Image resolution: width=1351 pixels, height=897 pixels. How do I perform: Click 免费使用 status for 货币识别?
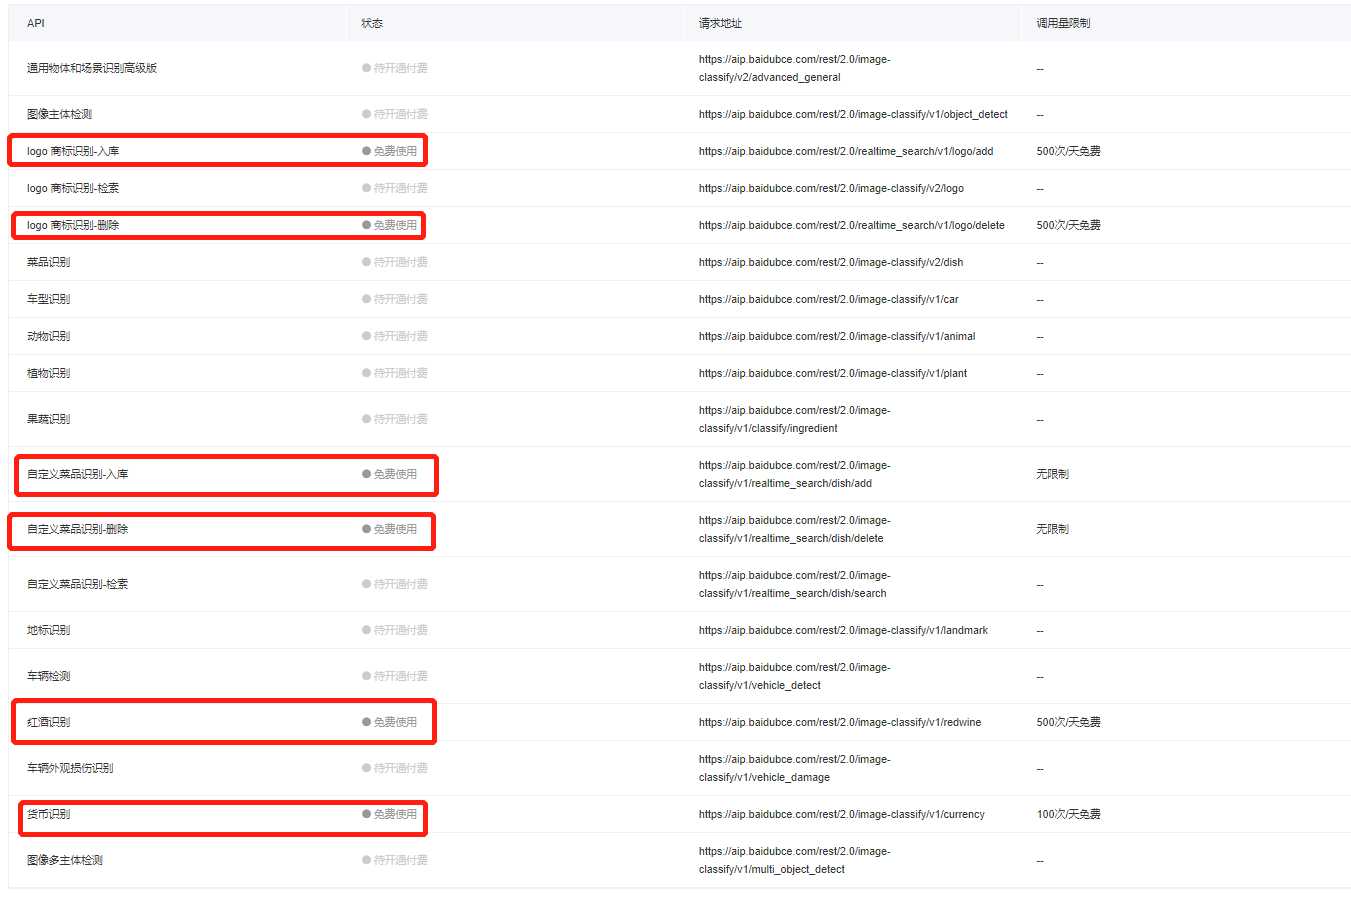(x=390, y=814)
